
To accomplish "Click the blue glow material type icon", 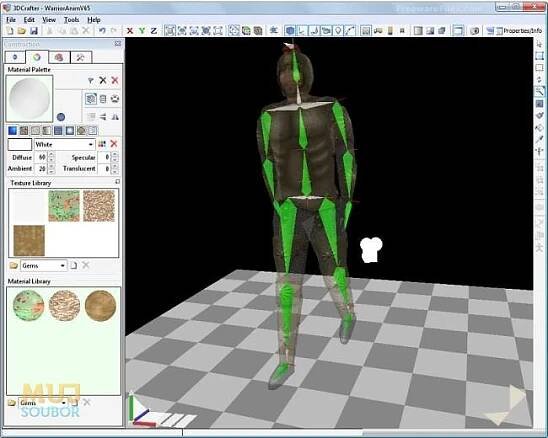I will [70, 131].
